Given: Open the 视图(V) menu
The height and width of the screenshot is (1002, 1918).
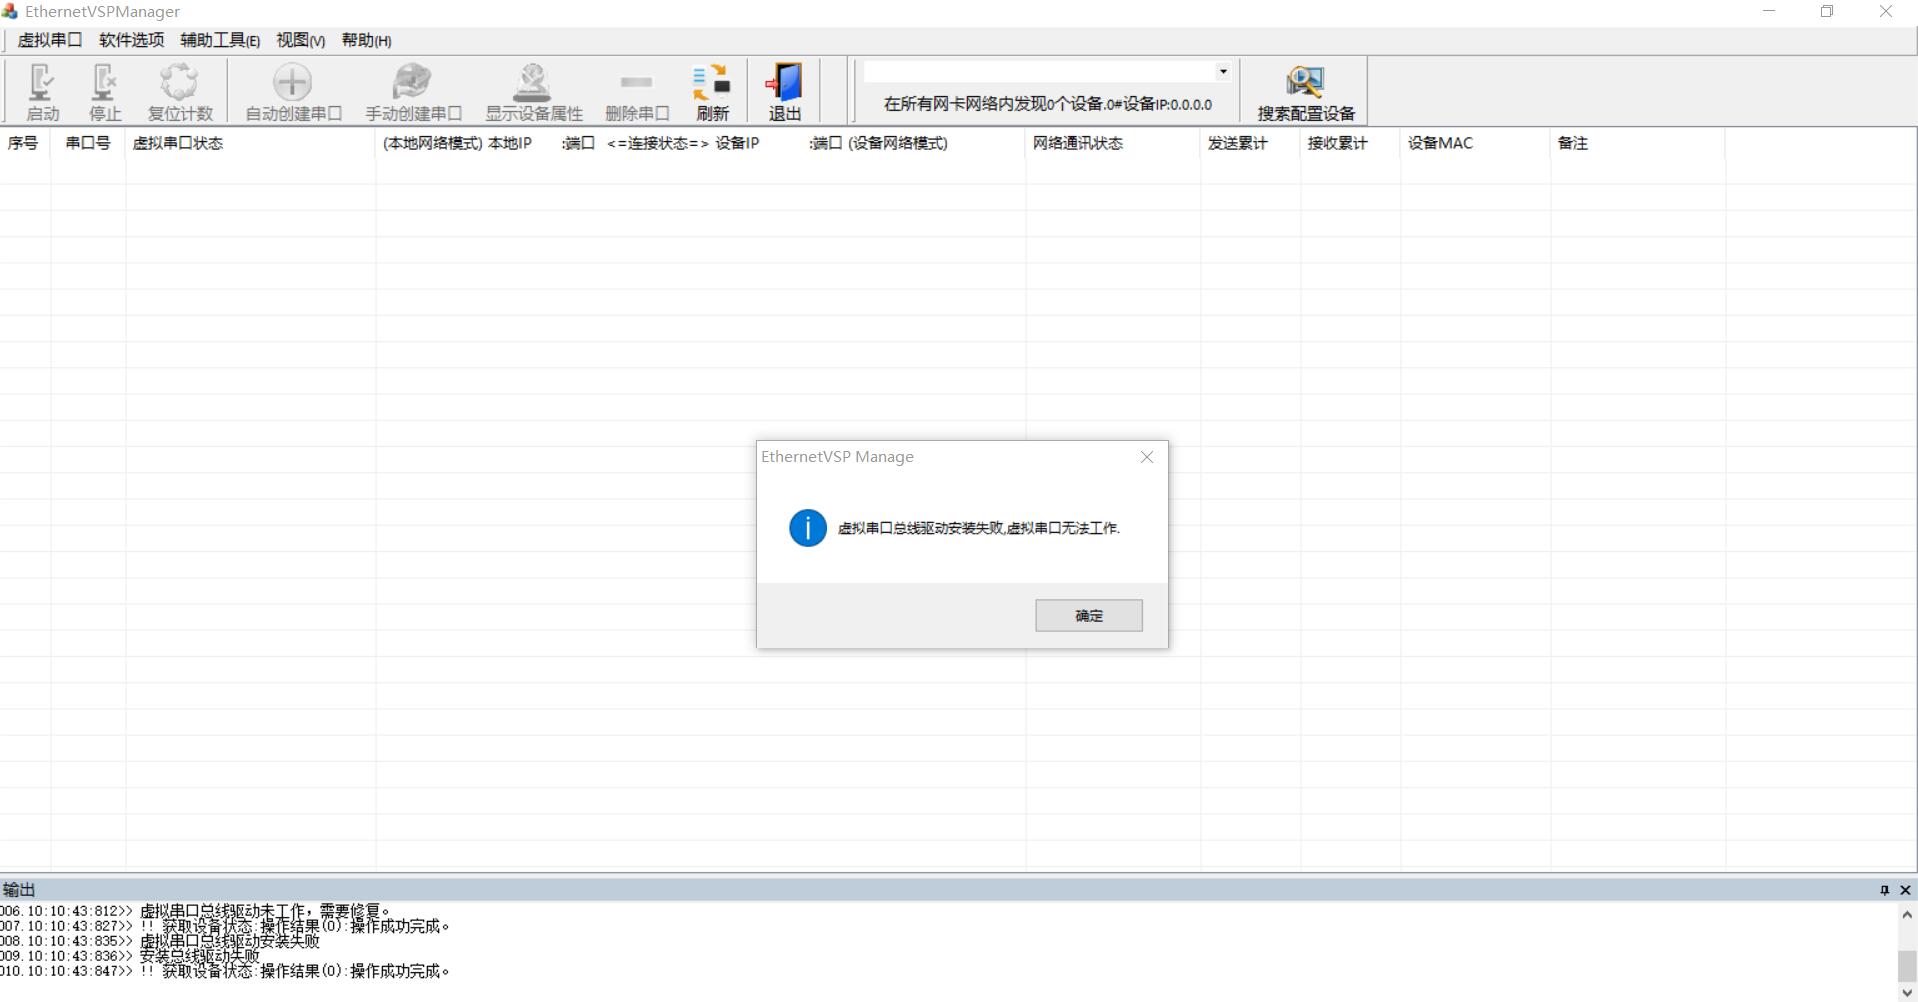Looking at the screenshot, I should pyautogui.click(x=301, y=40).
